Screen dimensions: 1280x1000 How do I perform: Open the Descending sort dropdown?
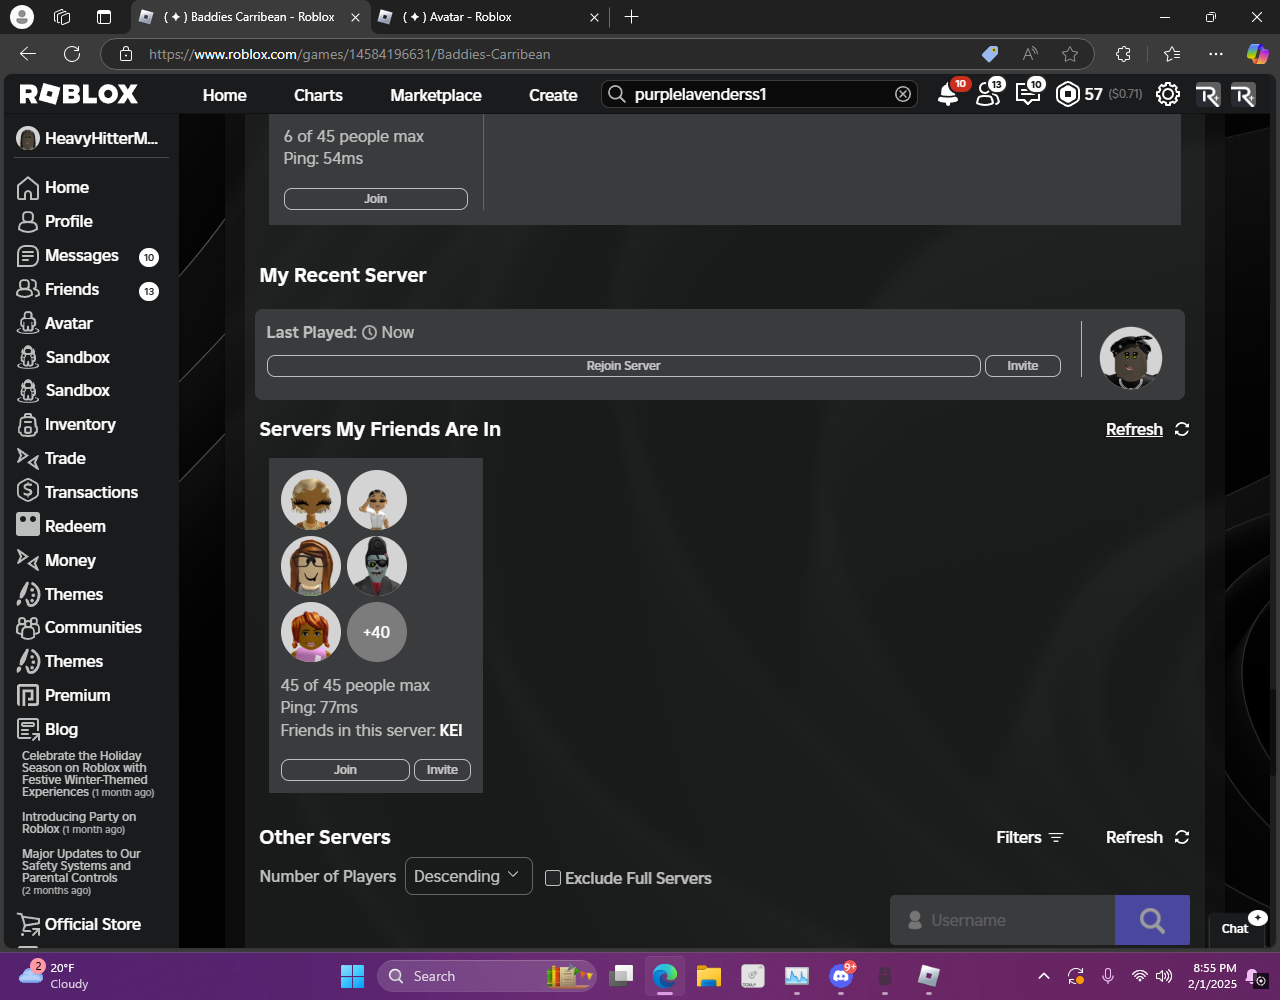tap(468, 876)
